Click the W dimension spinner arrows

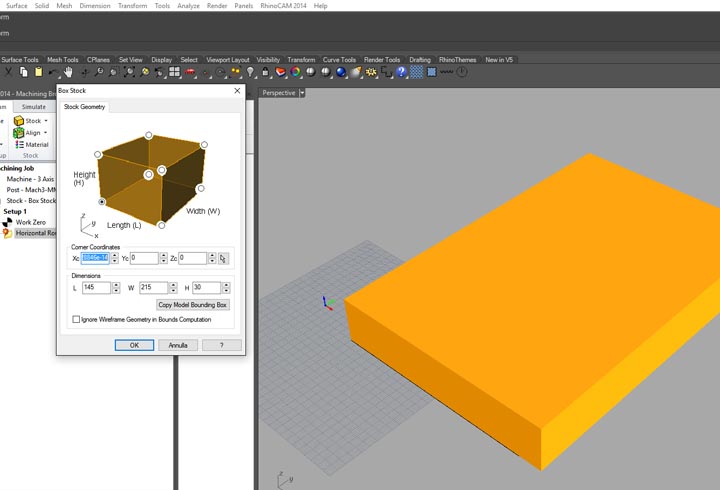pyautogui.click(x=173, y=288)
